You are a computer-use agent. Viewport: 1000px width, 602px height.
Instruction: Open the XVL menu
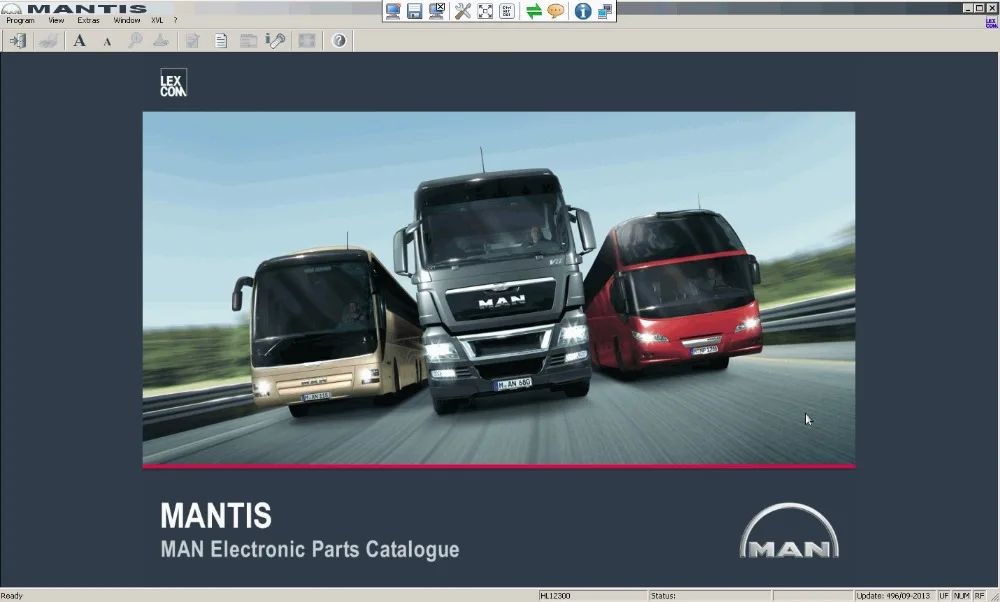point(157,20)
